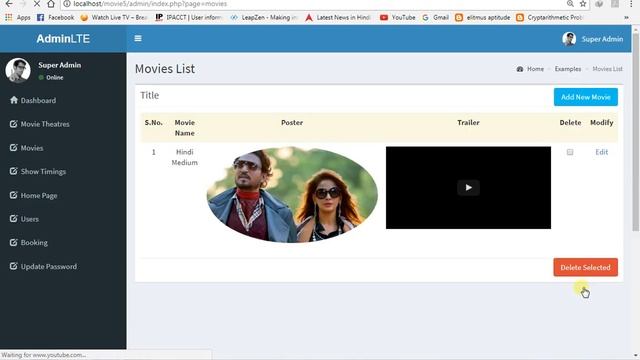Click the Hindi Medium poster image
Image resolution: width=640 pixels, height=360 pixels.
click(292, 195)
